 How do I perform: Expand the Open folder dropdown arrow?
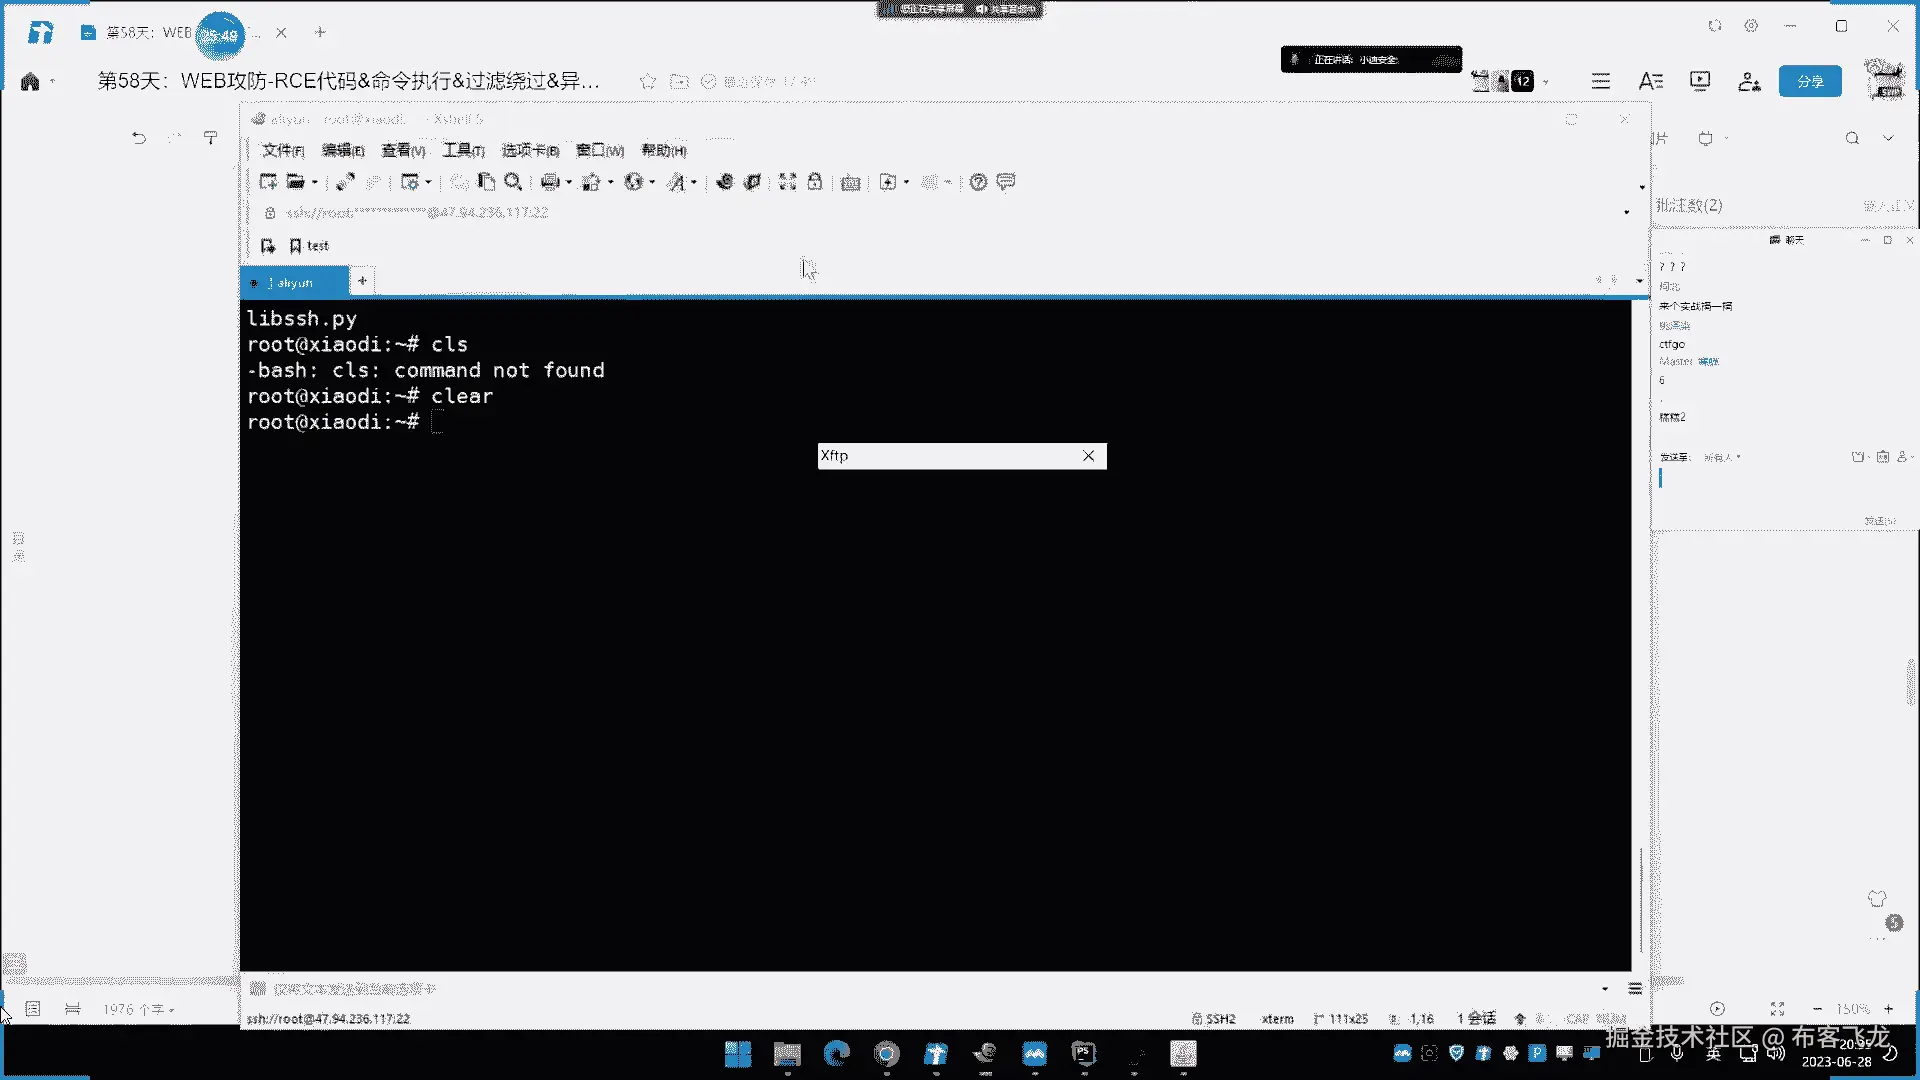pyautogui.click(x=314, y=182)
